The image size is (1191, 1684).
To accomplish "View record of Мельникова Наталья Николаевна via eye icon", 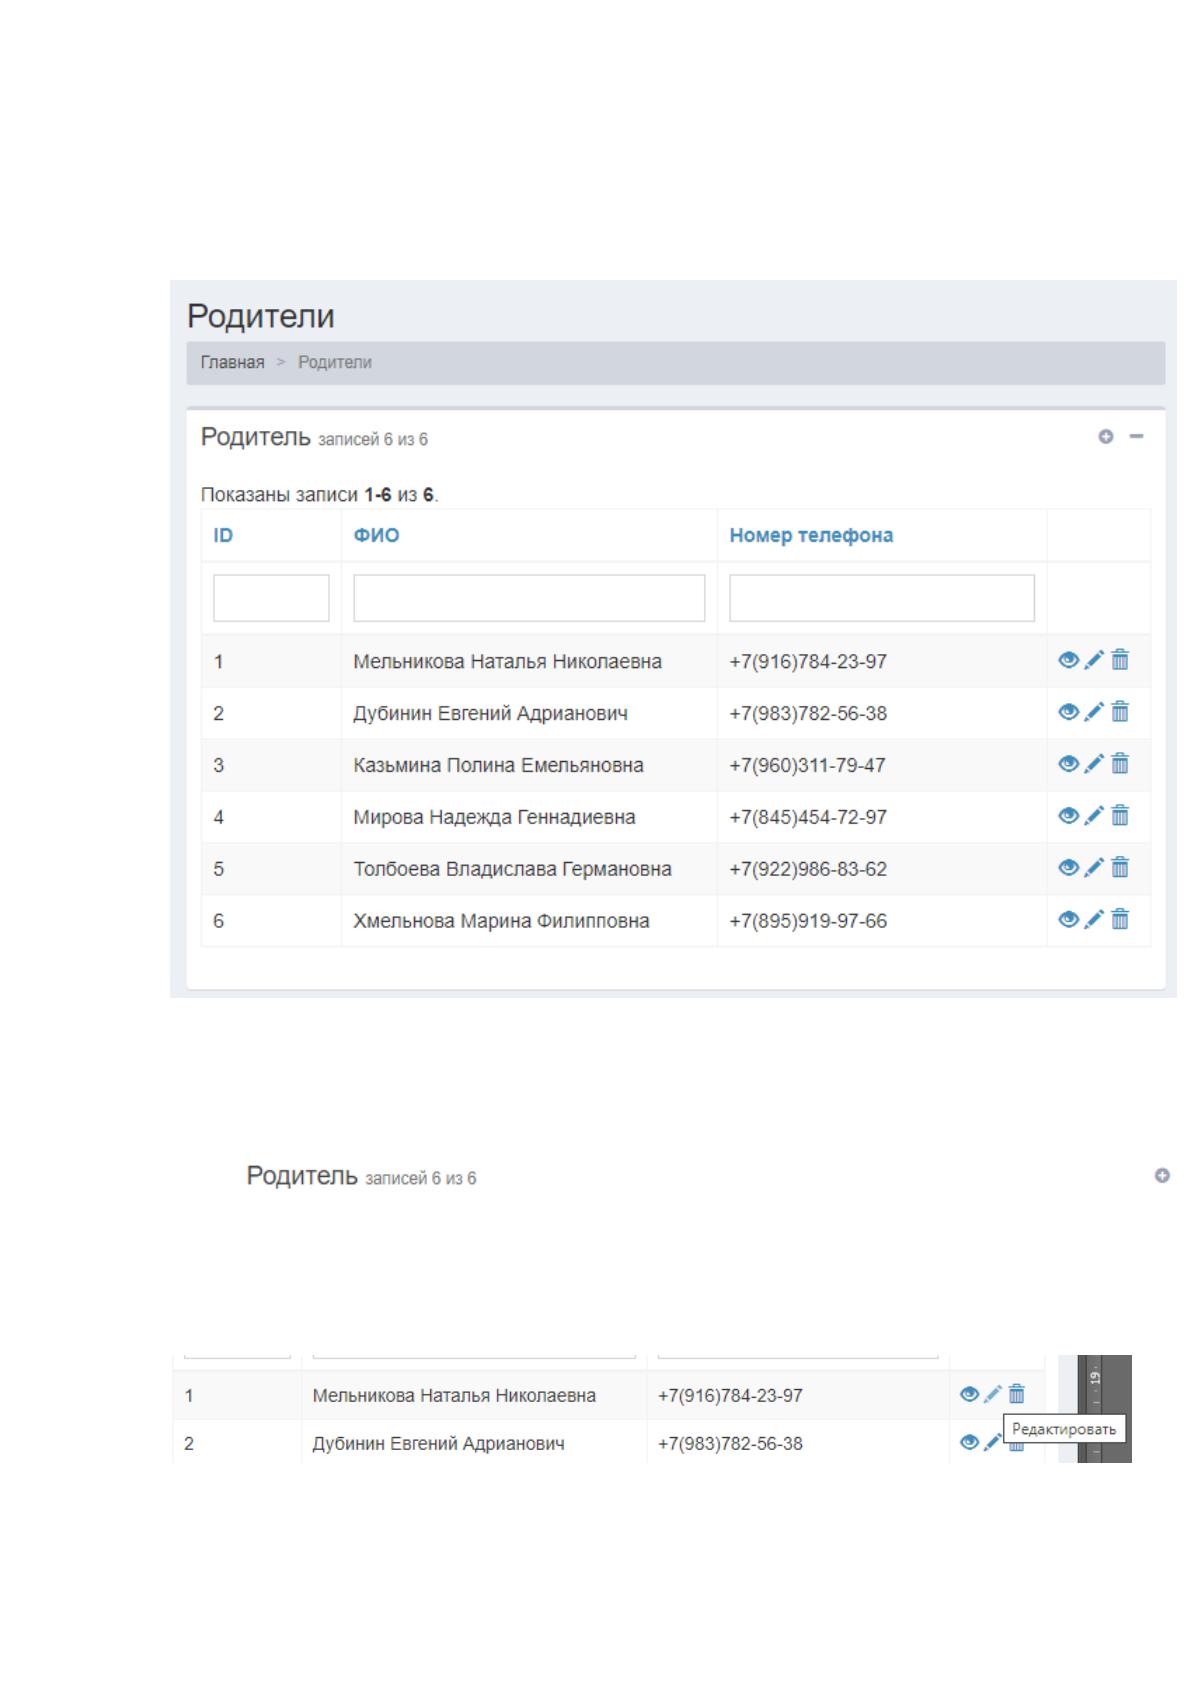I will point(1068,660).
